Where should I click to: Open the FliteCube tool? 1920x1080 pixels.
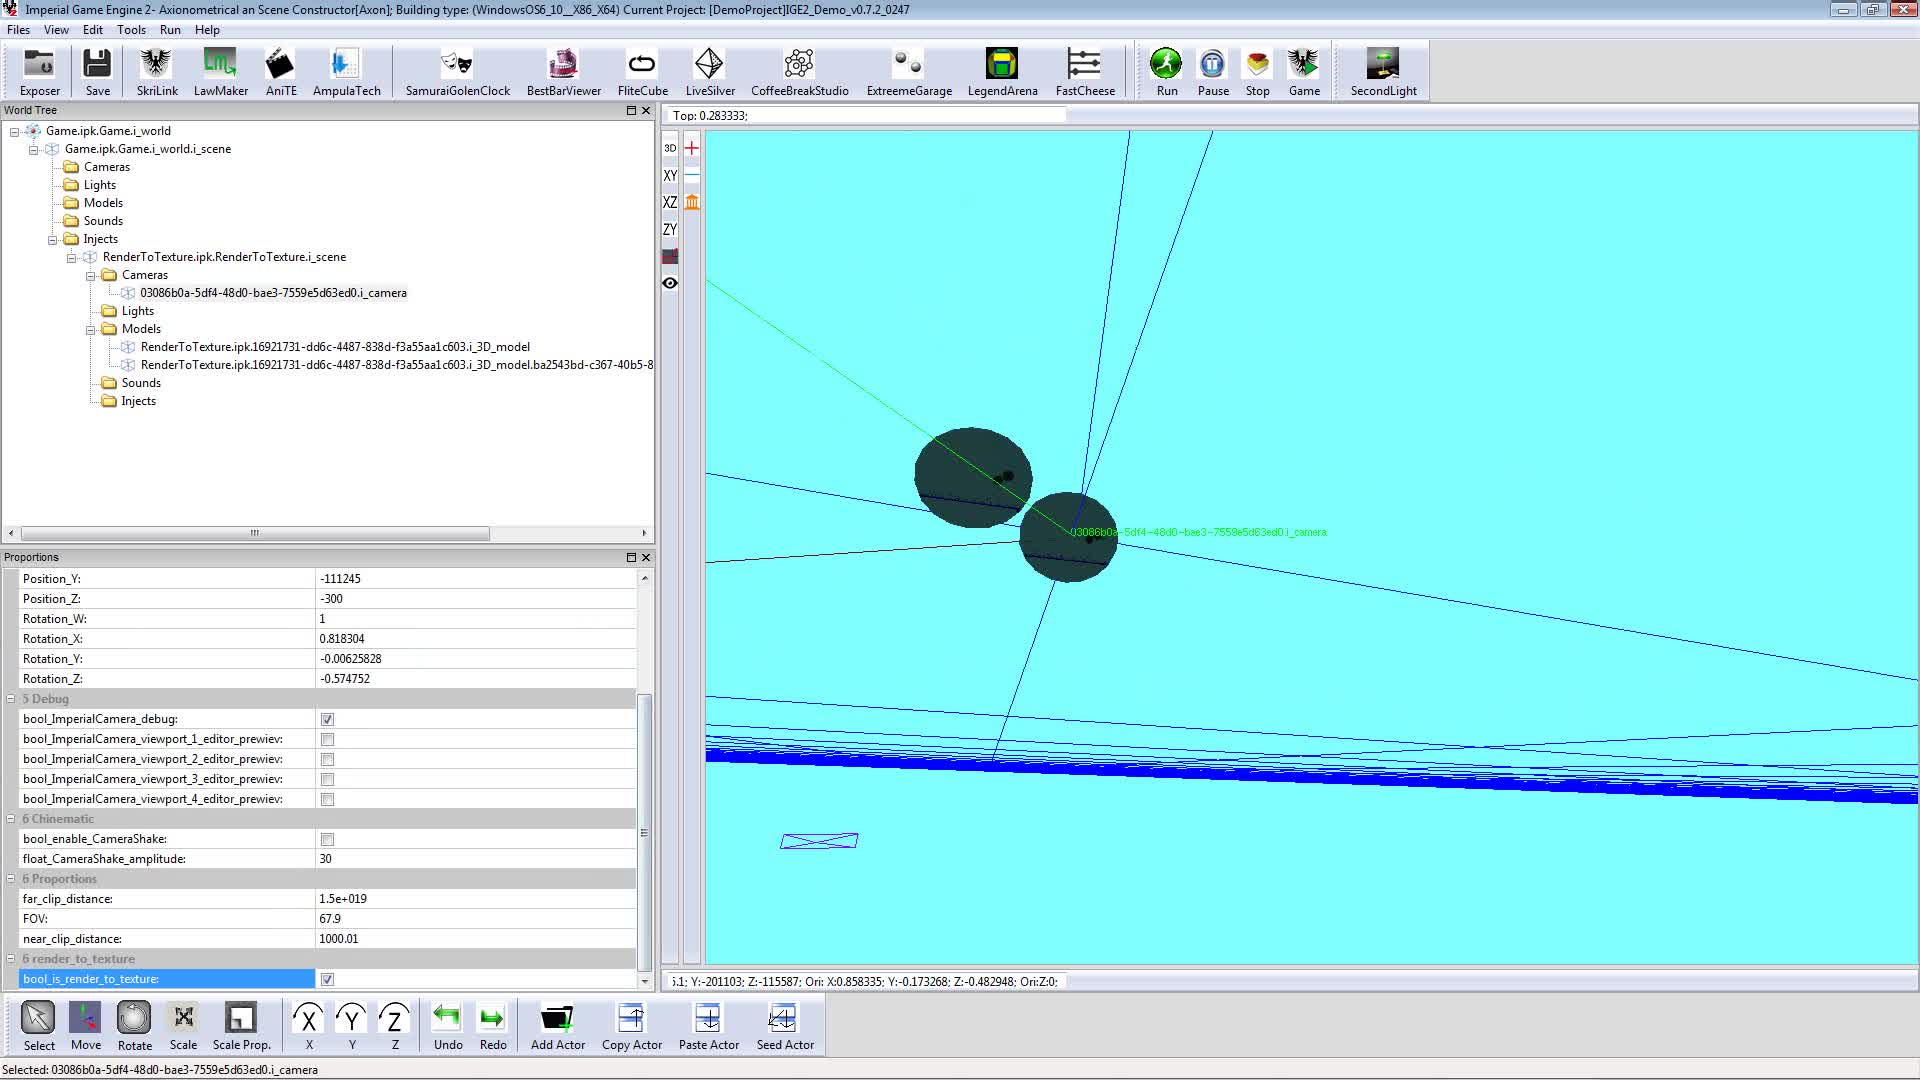tap(642, 72)
